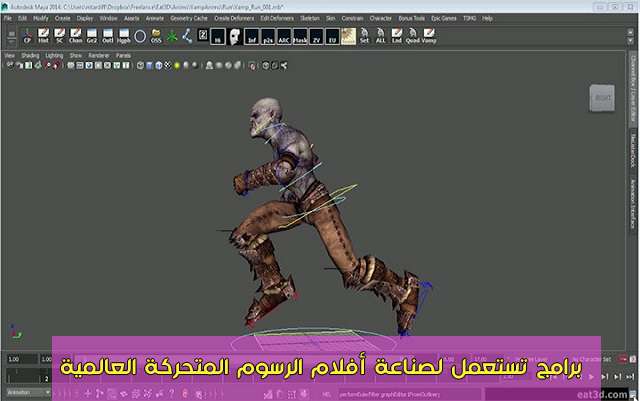Viewport: 640px width, 401px height.
Task: Open the Constrain menu
Action: coord(352,18)
